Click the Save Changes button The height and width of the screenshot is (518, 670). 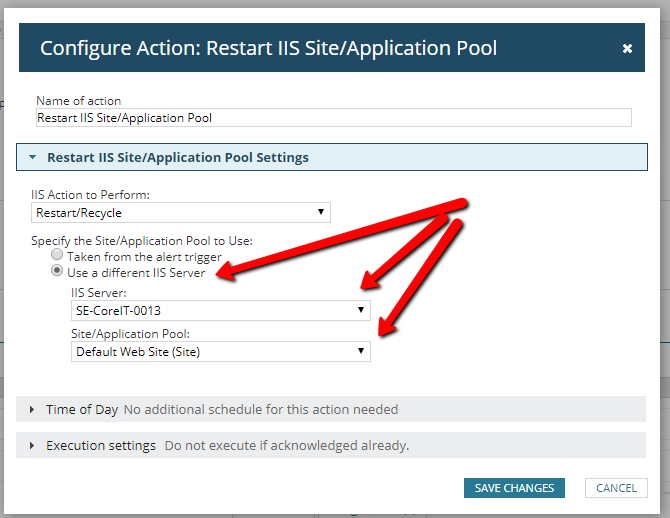pos(514,488)
